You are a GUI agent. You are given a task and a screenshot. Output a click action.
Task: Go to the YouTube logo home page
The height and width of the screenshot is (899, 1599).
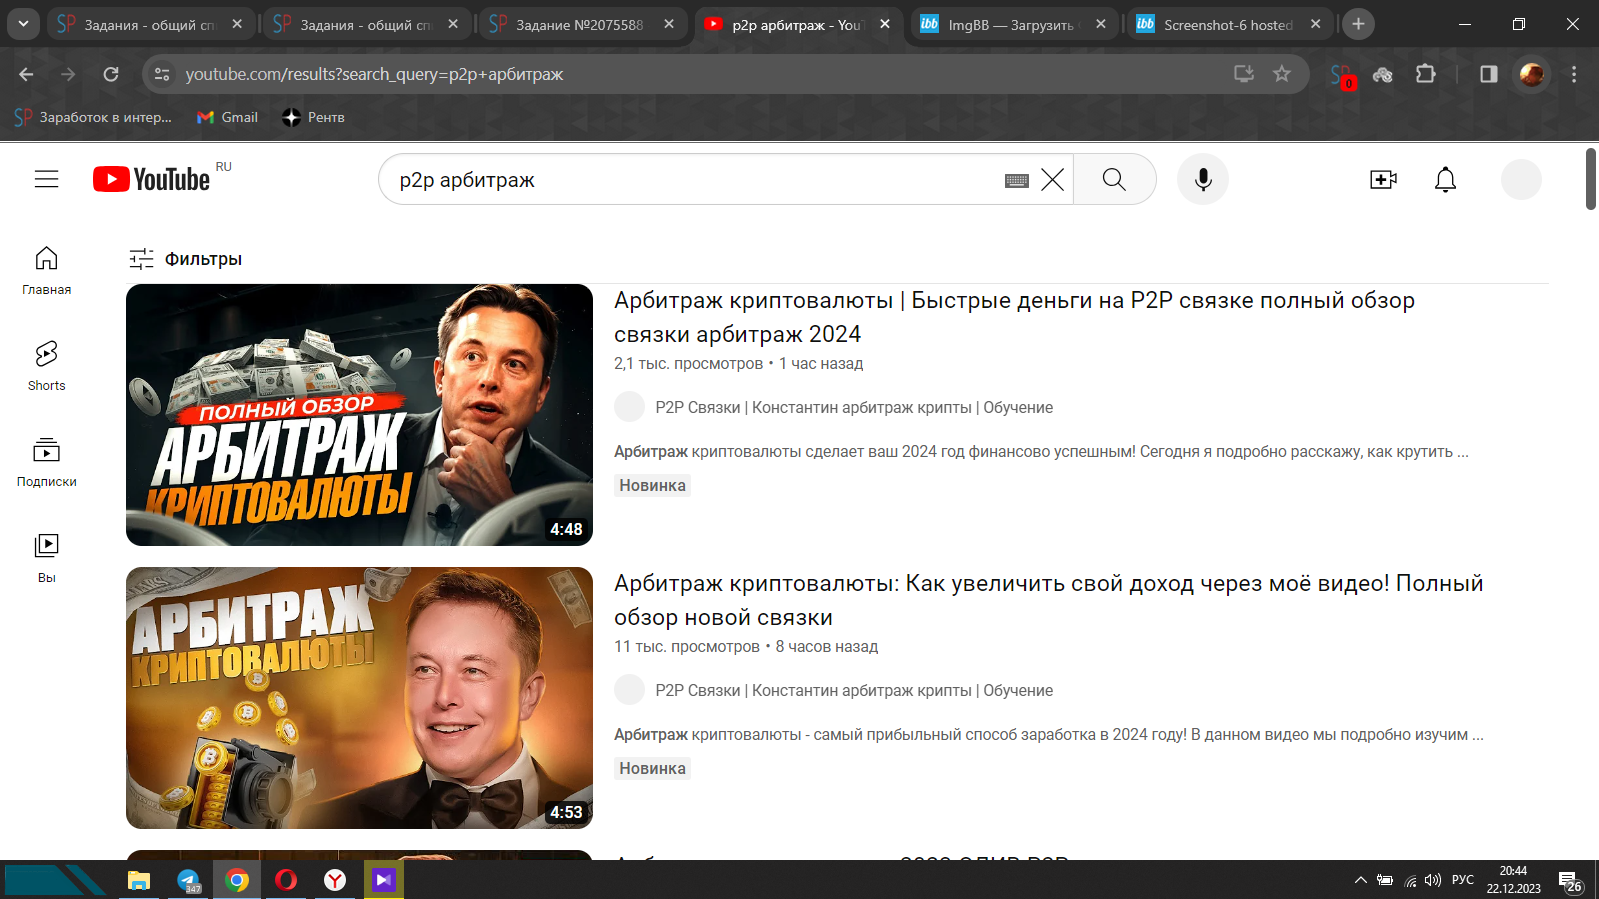point(151,179)
